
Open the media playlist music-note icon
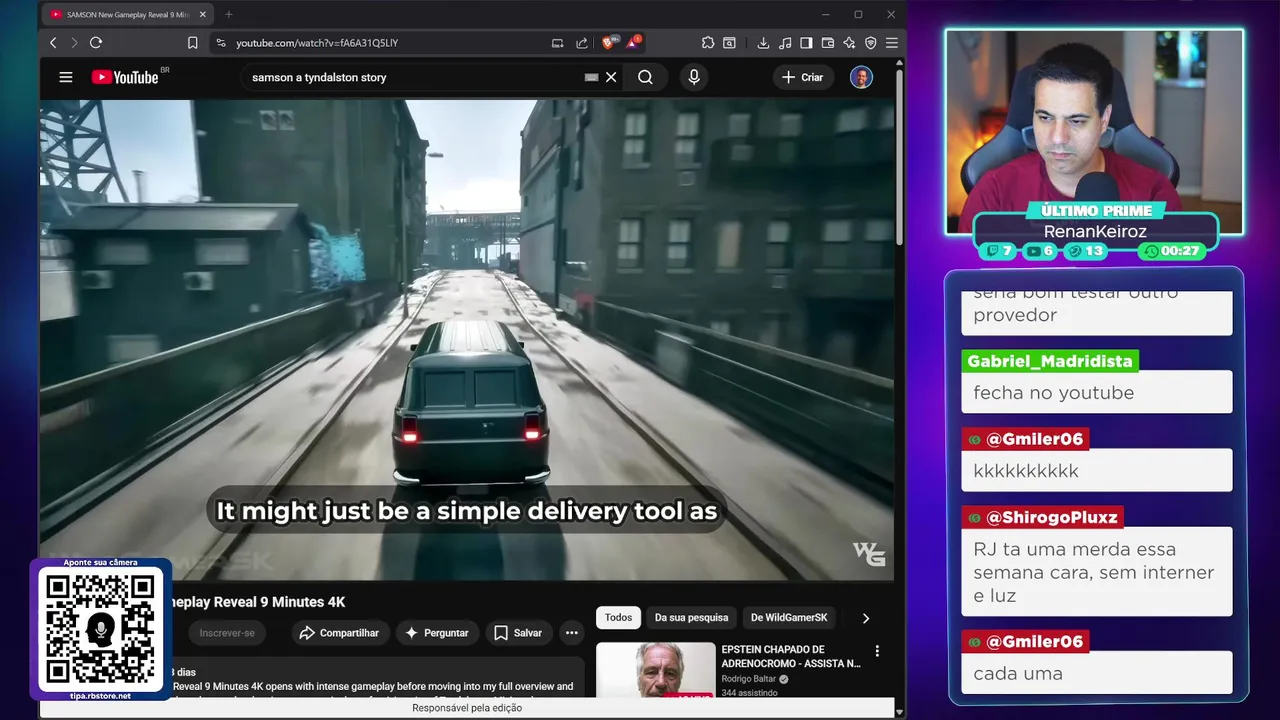pos(785,43)
